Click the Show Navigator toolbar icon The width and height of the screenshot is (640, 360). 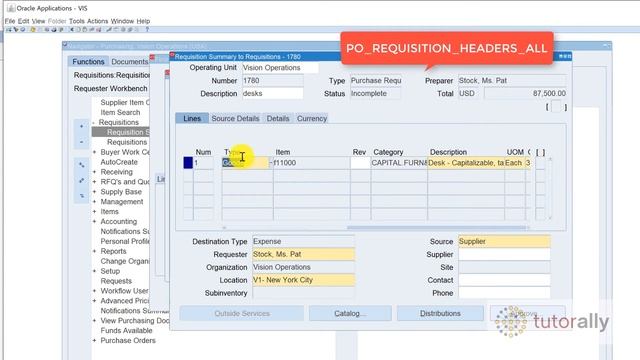(x=22, y=29)
